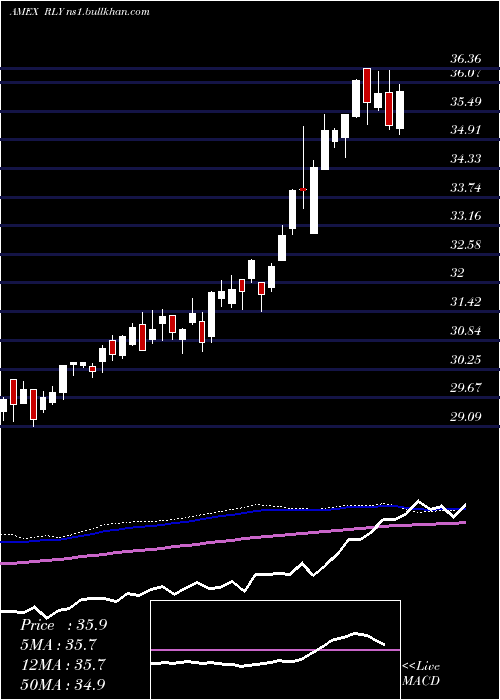The height and width of the screenshot is (700, 500).
Task: Click the tall red candle touching 36.36
Action: 367,85
